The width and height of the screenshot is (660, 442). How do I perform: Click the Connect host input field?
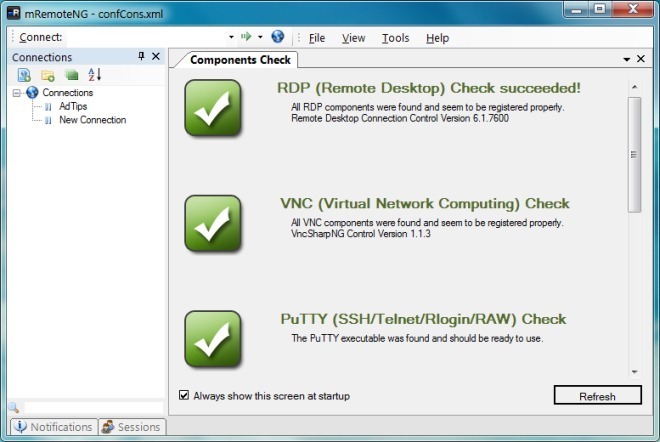[146, 37]
